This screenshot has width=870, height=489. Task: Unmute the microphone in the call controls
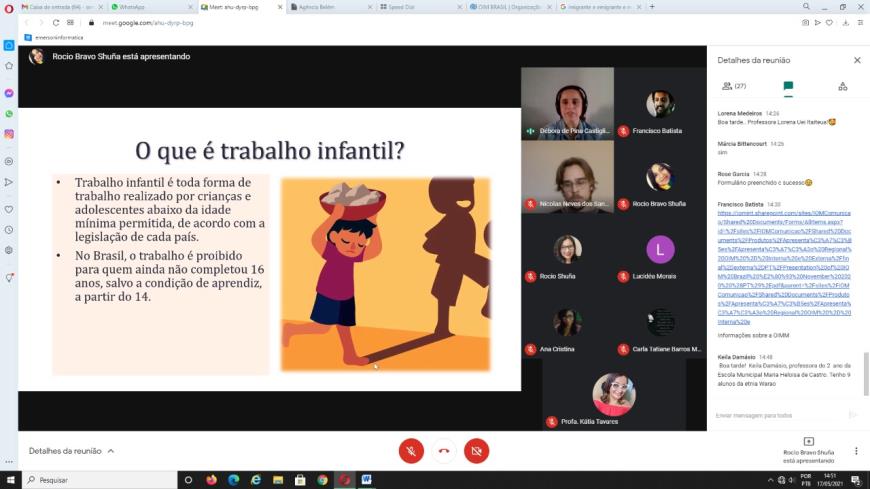click(411, 450)
